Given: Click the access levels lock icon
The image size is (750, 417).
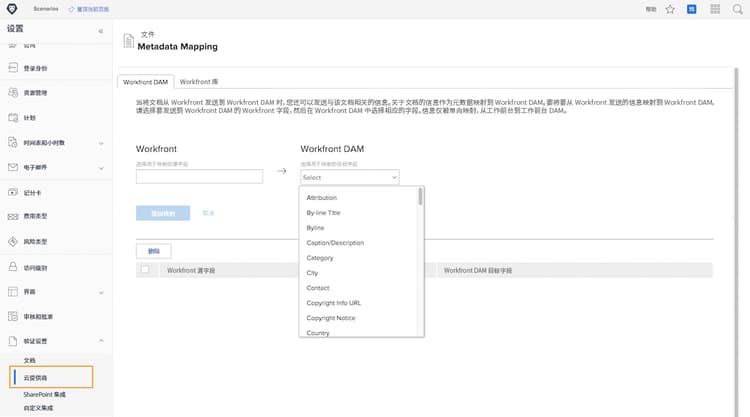Looking at the screenshot, I should coord(13,267).
